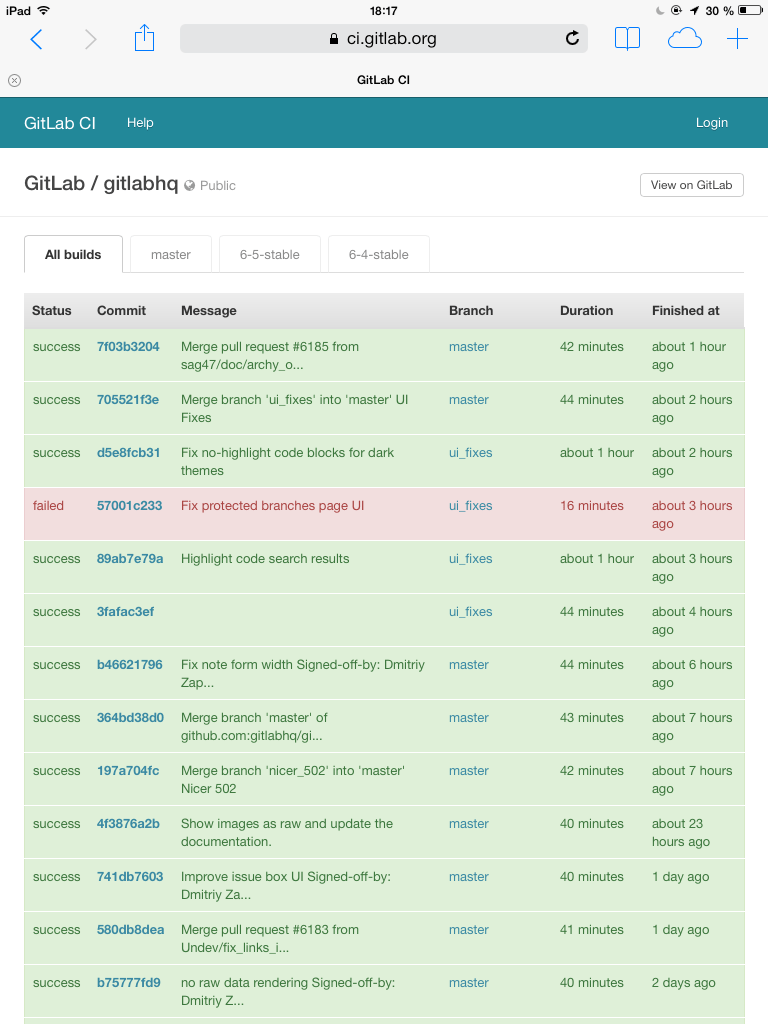Tap the Safari forward arrow

91,39
